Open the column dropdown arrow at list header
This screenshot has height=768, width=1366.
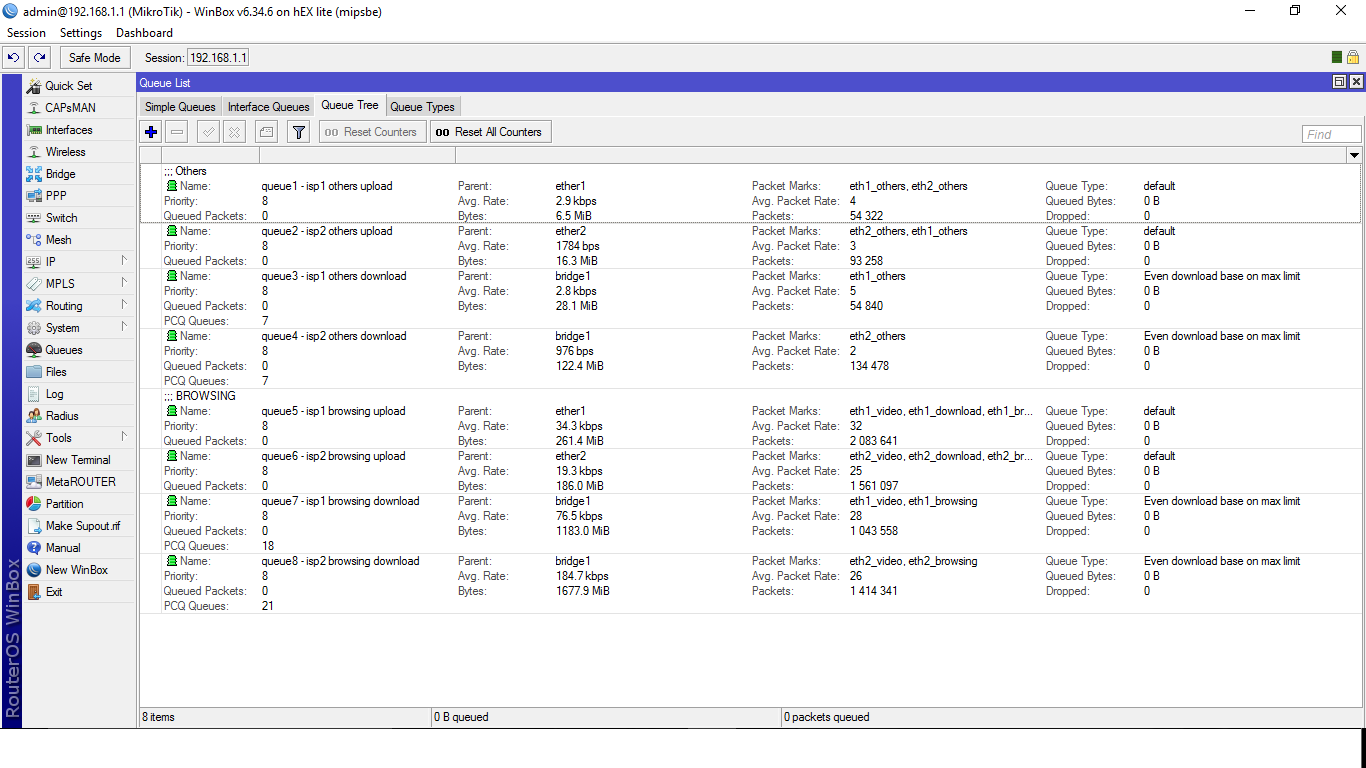click(1353, 155)
